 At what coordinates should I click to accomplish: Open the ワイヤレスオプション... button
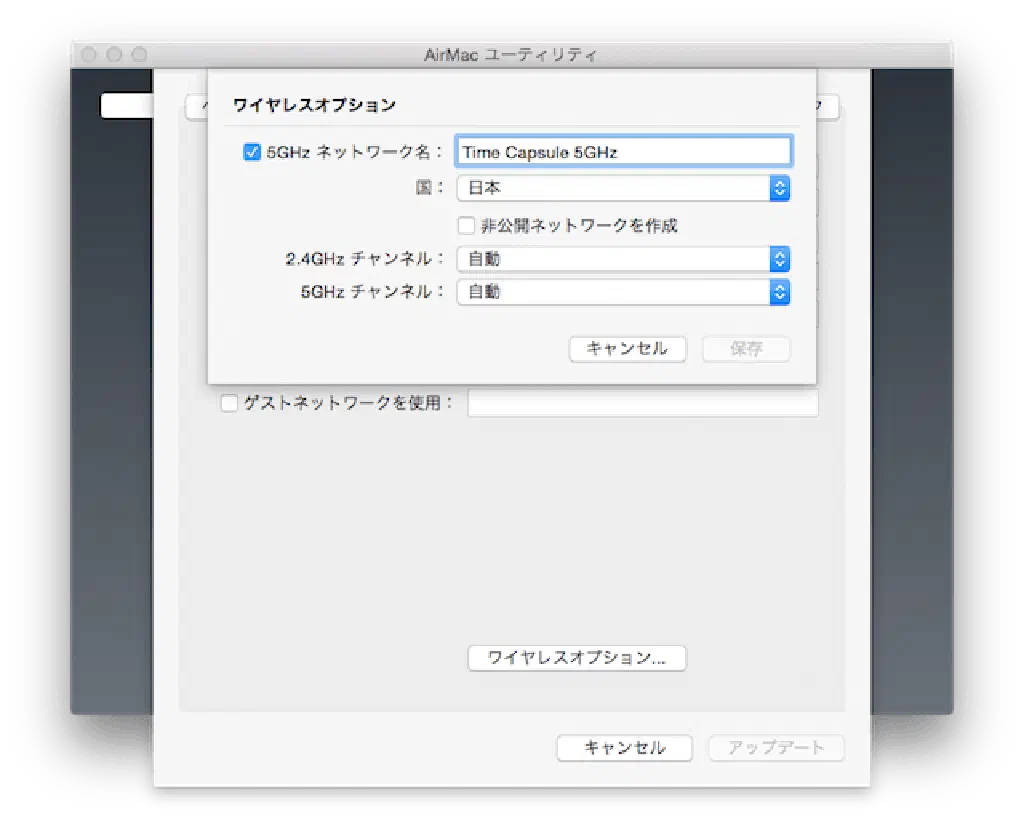577,658
